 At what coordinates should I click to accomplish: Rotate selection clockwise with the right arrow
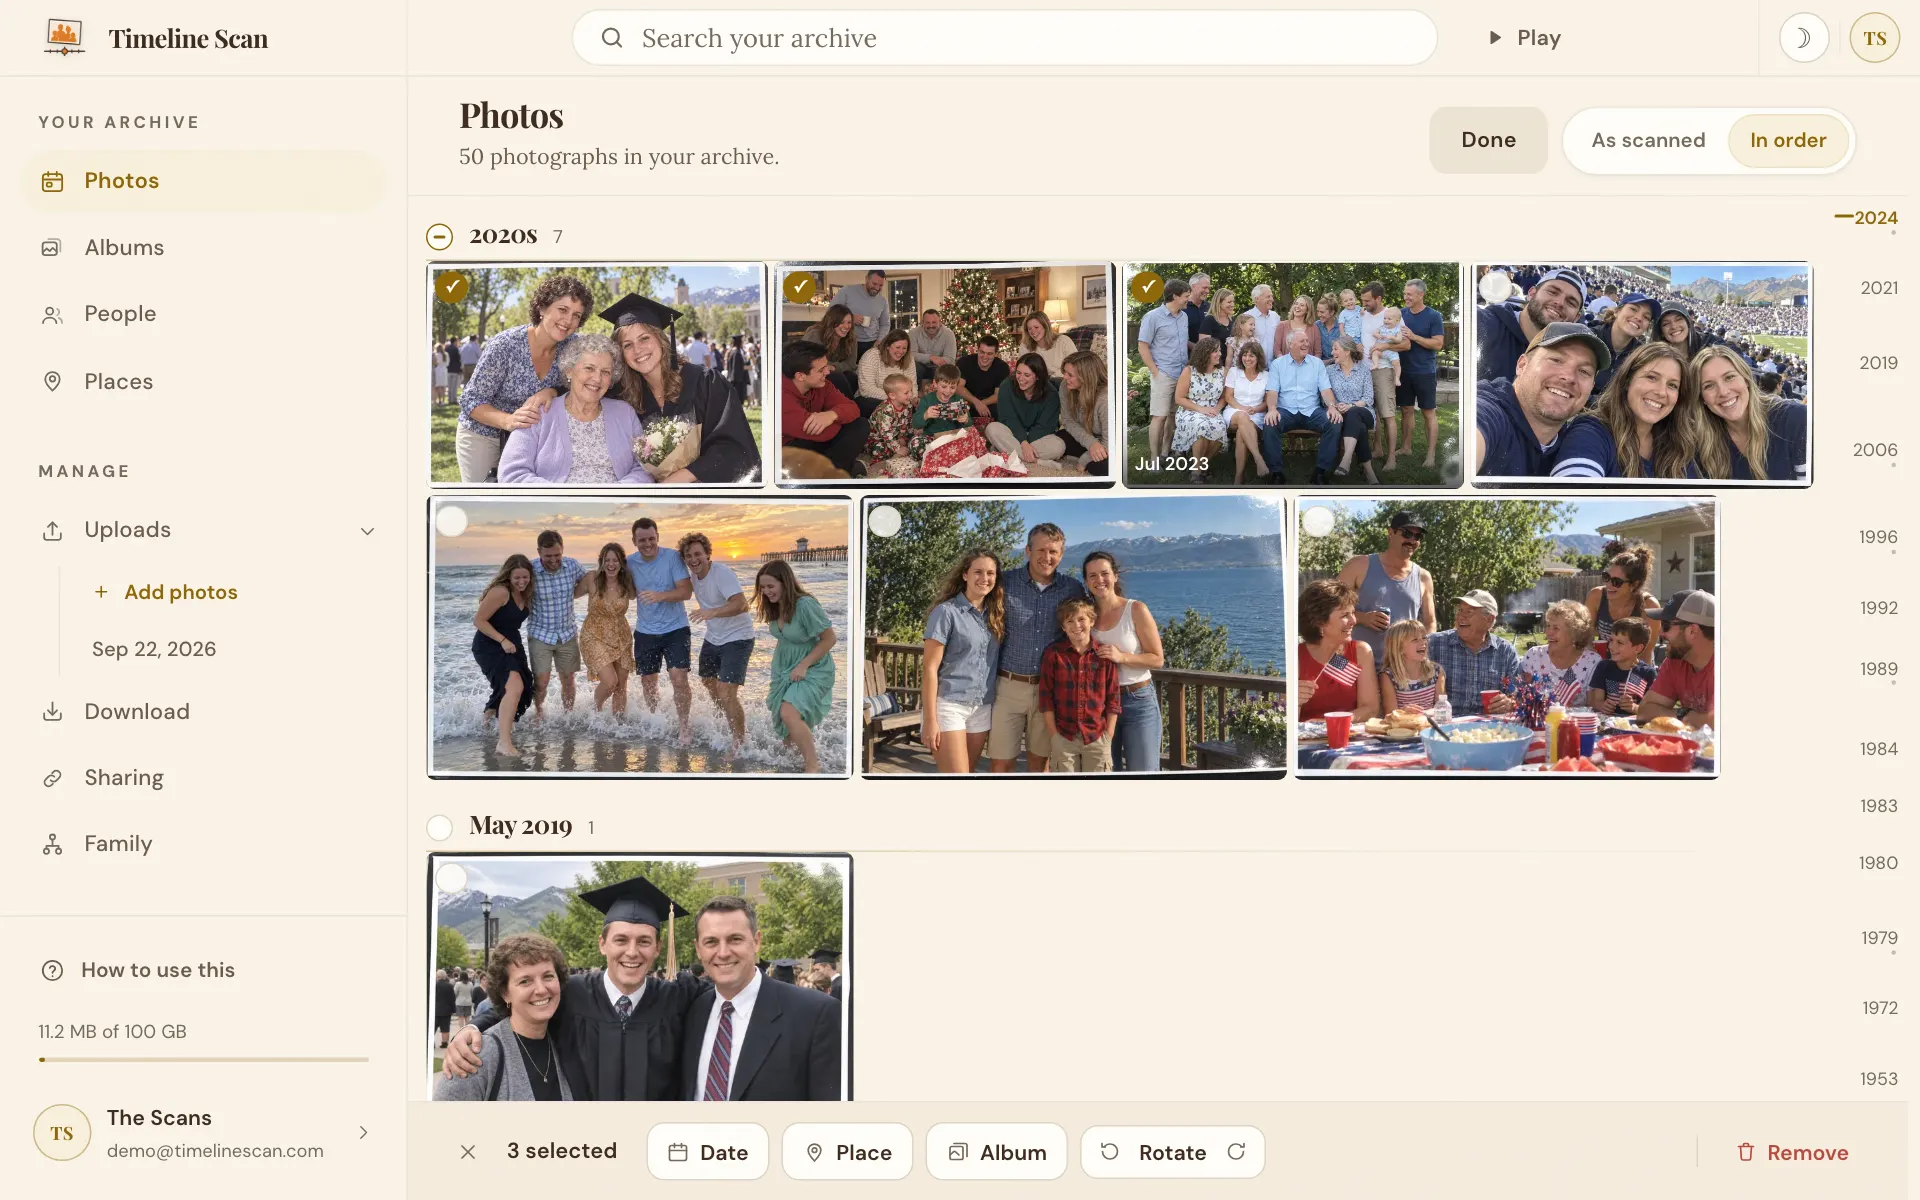pos(1237,1152)
